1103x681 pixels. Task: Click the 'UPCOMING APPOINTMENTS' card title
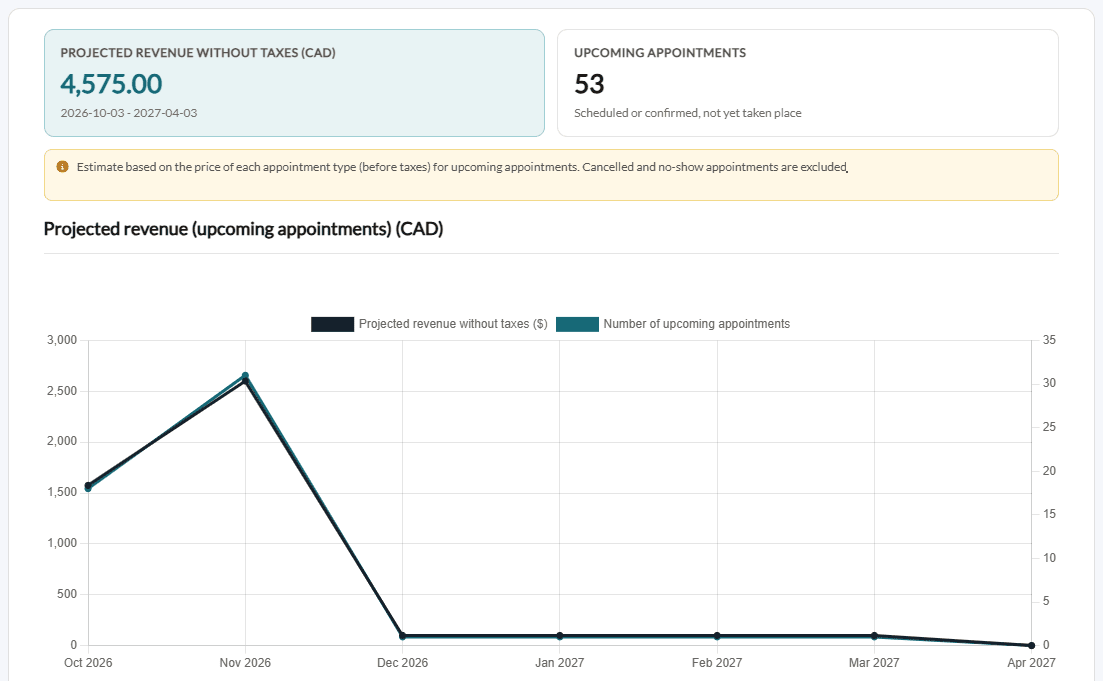click(x=660, y=53)
